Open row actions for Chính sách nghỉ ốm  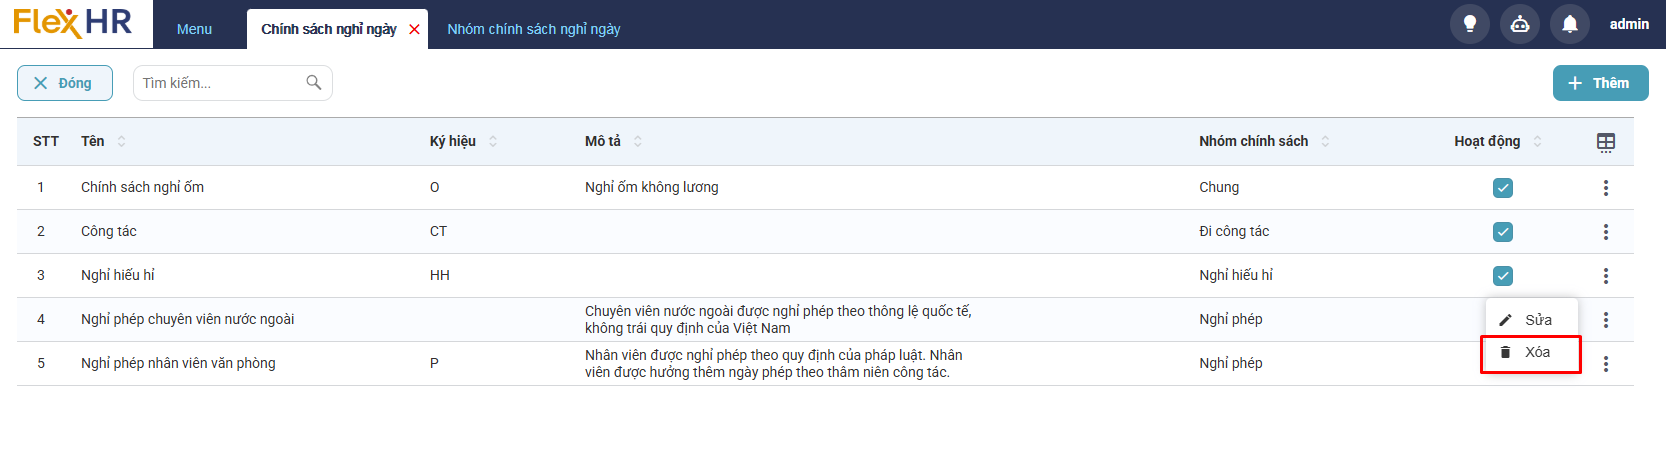pos(1606,188)
